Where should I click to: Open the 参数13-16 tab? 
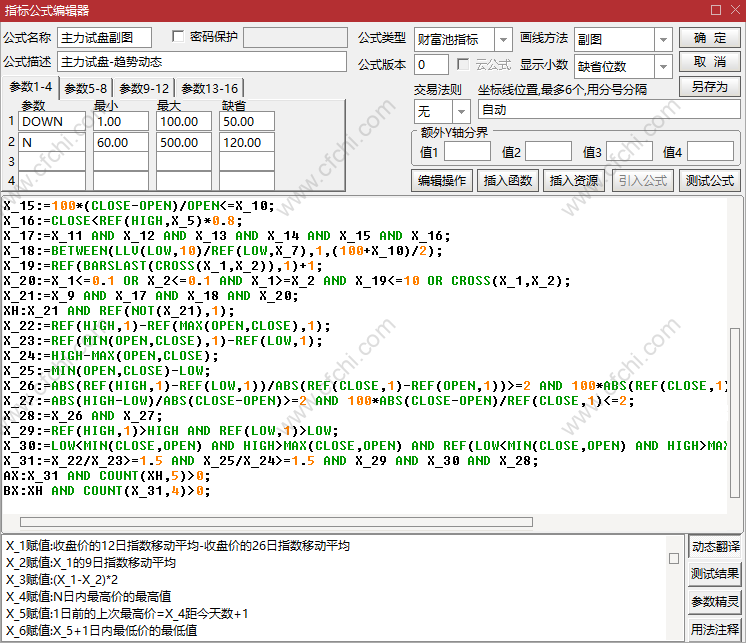point(209,88)
